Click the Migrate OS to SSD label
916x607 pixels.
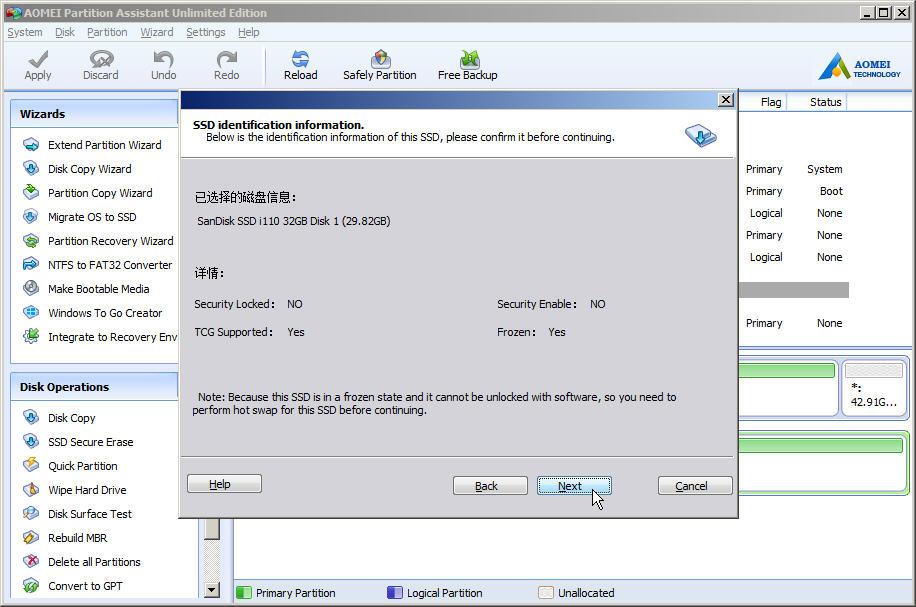(92, 217)
